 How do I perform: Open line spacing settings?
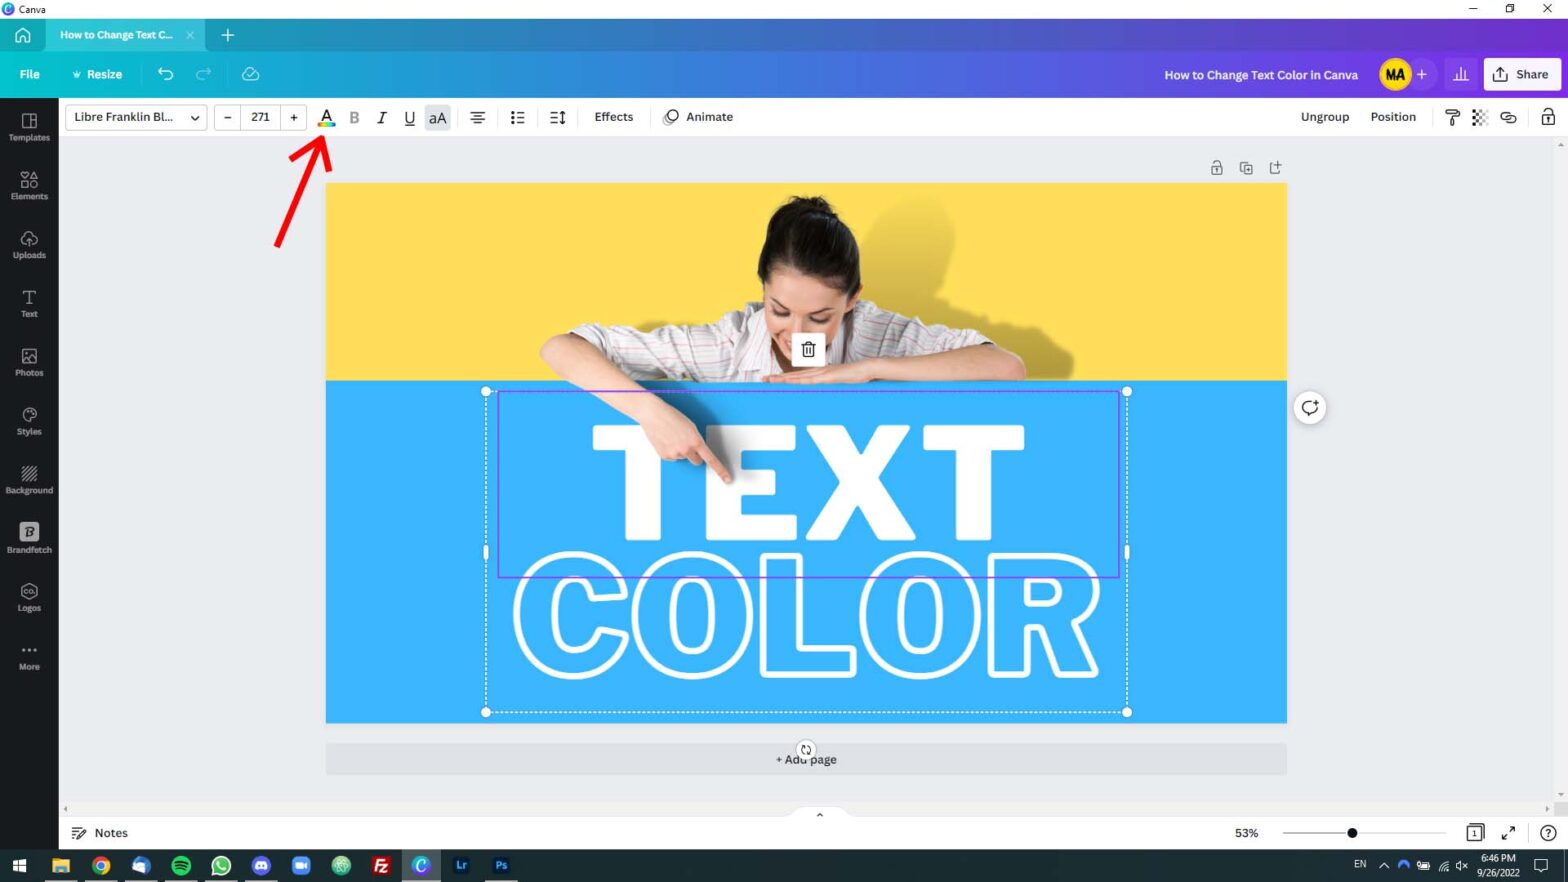coord(558,117)
